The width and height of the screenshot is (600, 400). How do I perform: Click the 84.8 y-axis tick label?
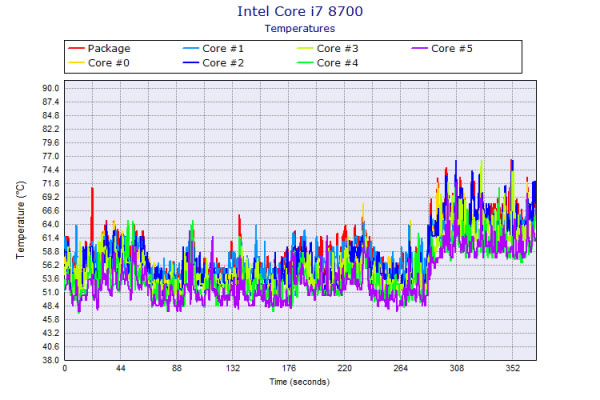pyautogui.click(x=51, y=116)
